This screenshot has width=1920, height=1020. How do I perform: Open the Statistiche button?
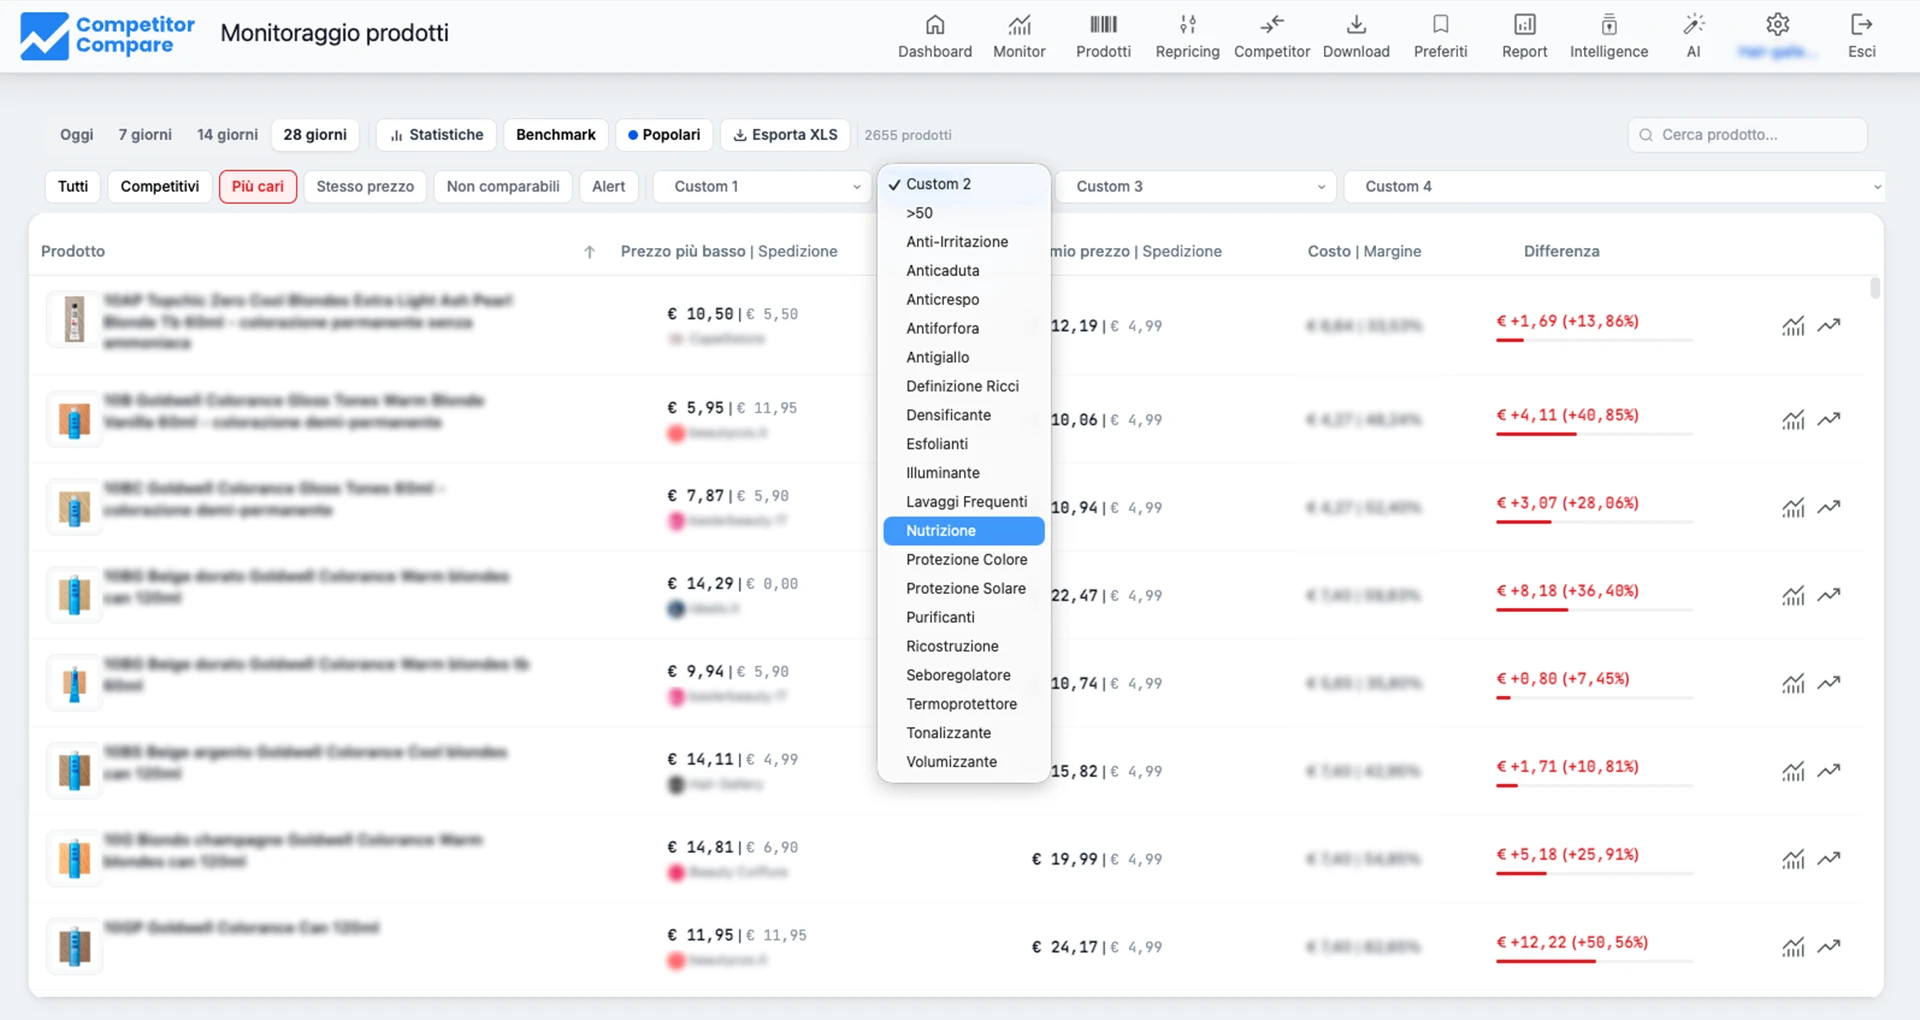tap(436, 135)
